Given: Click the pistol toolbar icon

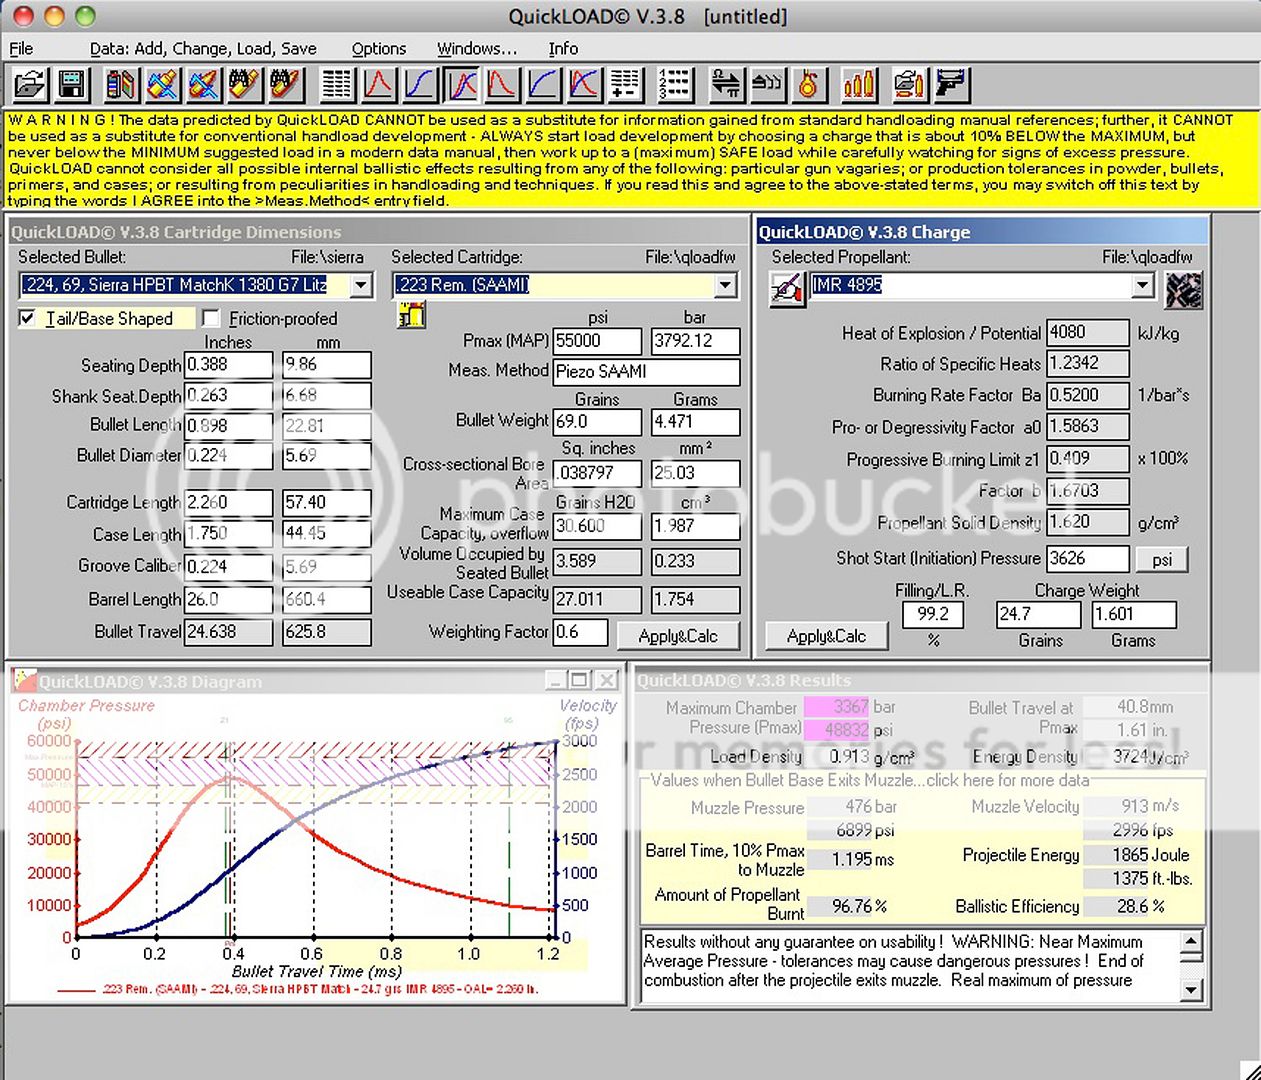Looking at the screenshot, I should [951, 84].
